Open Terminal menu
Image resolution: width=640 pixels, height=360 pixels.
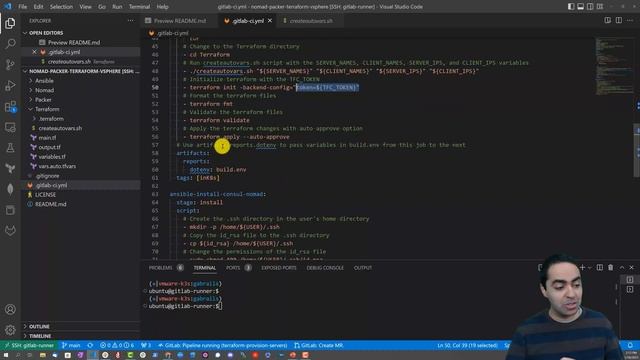click(140, 7)
